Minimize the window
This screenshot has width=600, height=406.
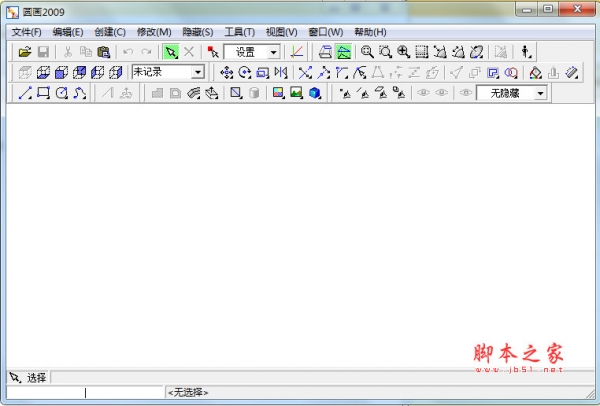pos(527,9)
